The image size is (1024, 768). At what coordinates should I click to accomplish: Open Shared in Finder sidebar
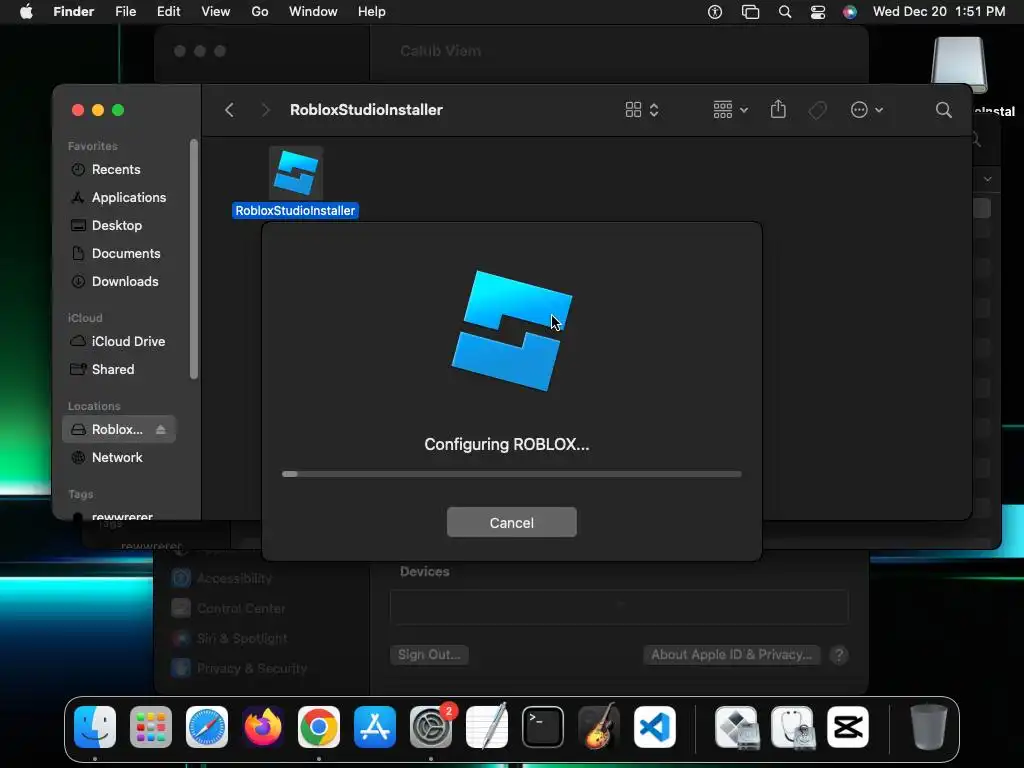click(103, 370)
